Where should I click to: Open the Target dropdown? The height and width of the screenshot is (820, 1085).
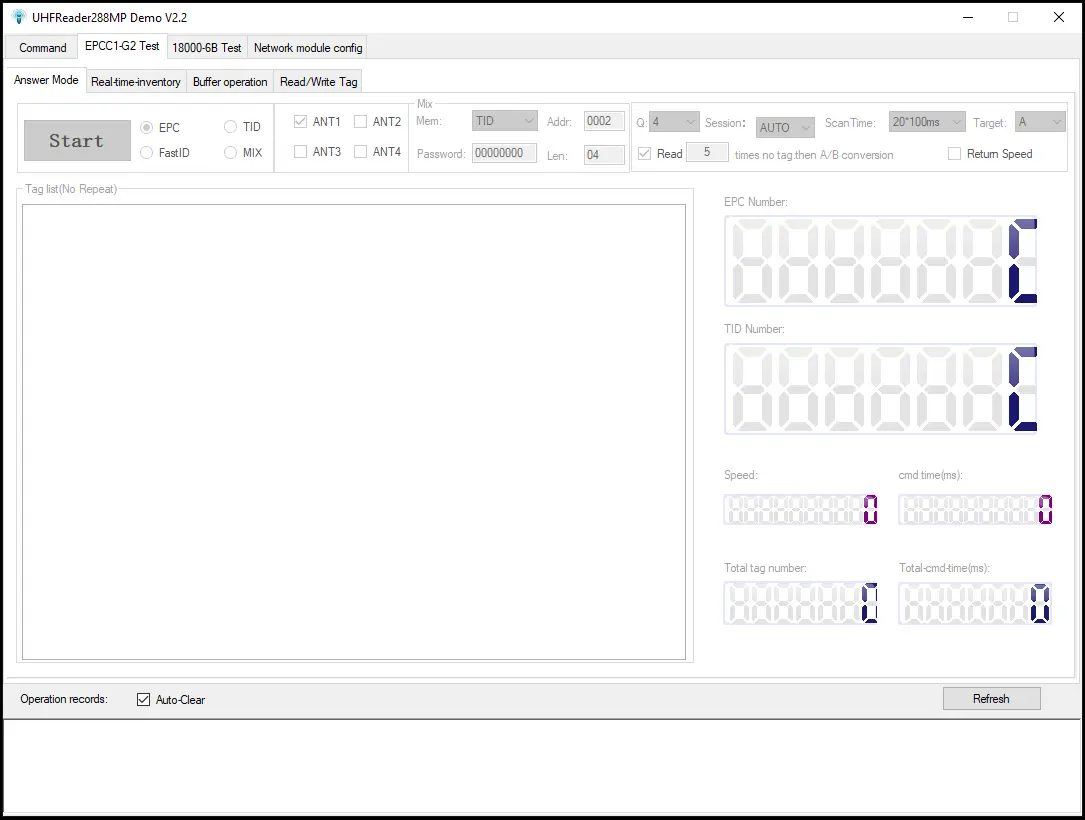(1040, 122)
